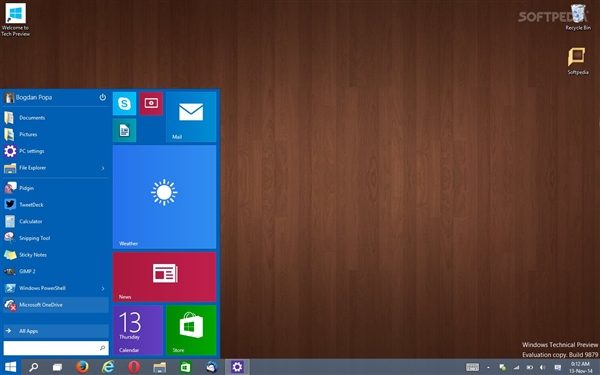Open the Calendar tile showing 13 Thursday
600x375 pixels.
click(138, 330)
